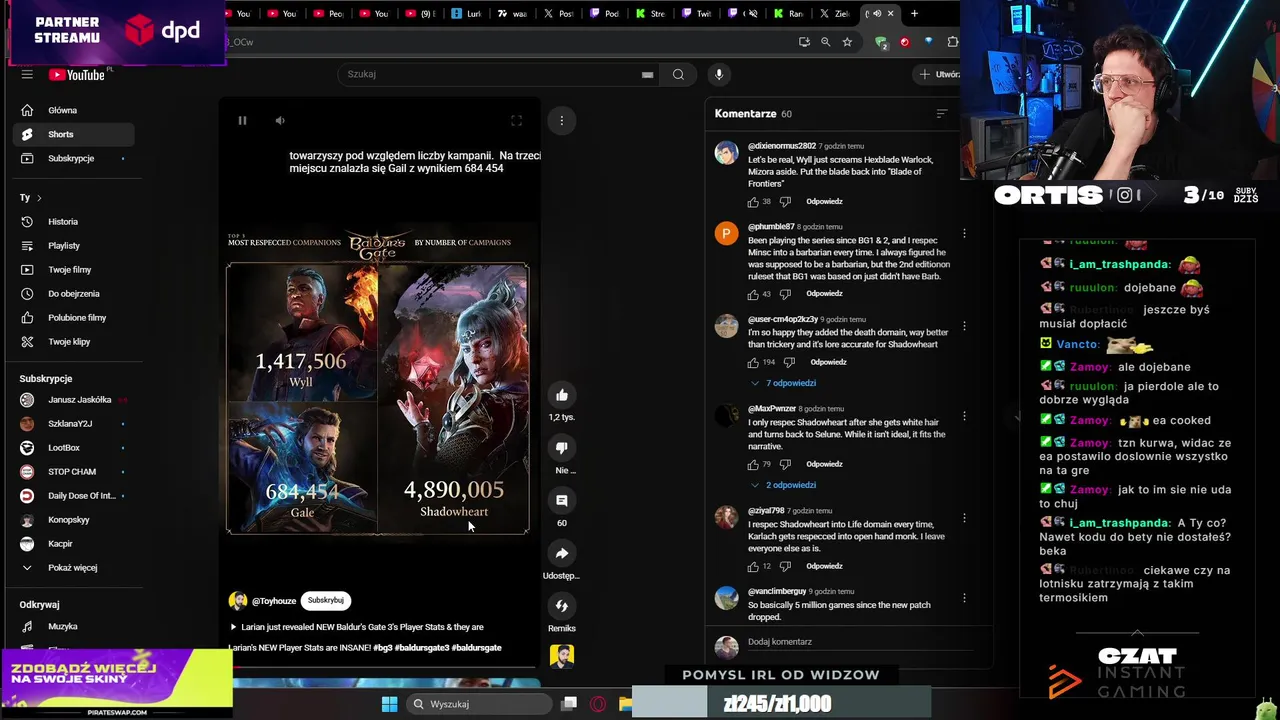Switch to the Ziel X browser tab
This screenshot has width=1280, height=720.
pyautogui.click(x=835, y=14)
